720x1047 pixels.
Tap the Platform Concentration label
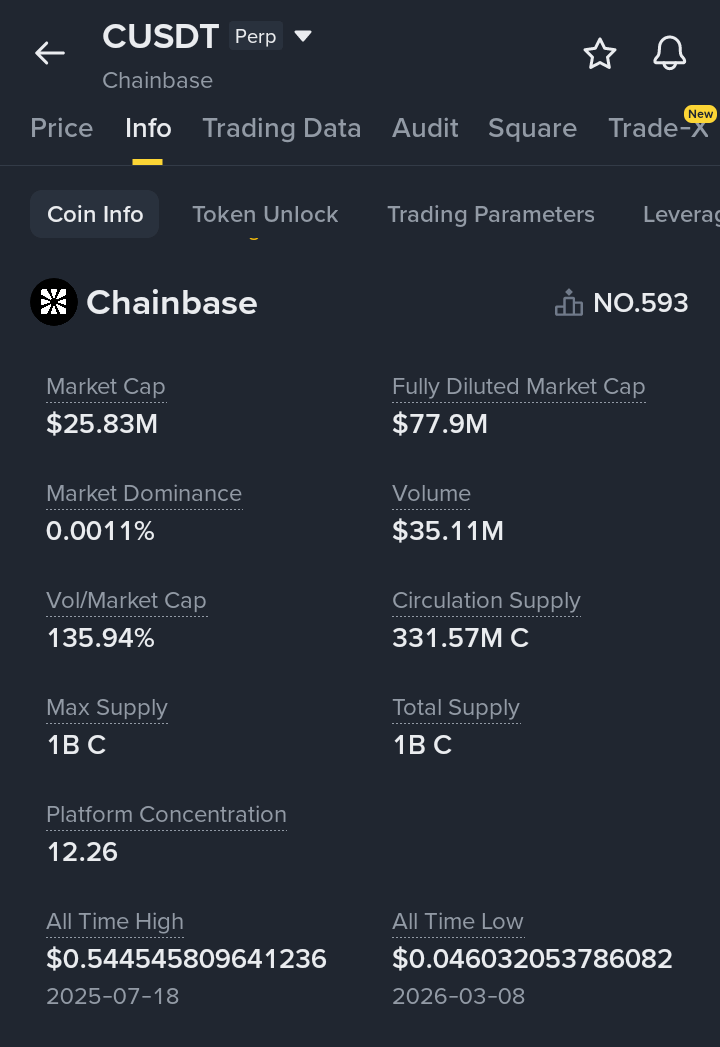point(166,815)
